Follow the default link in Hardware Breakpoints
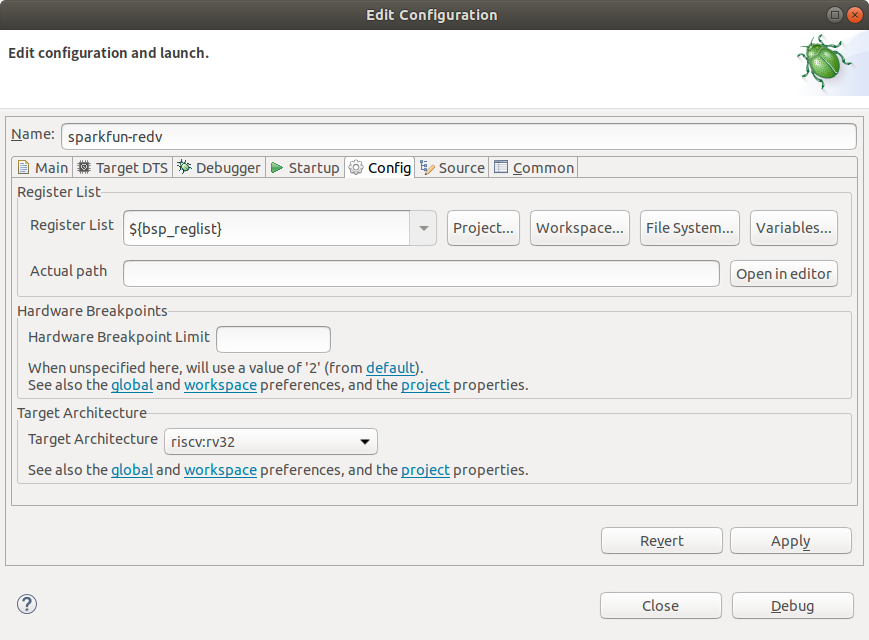Screen dimensions: 869x640 390,367
